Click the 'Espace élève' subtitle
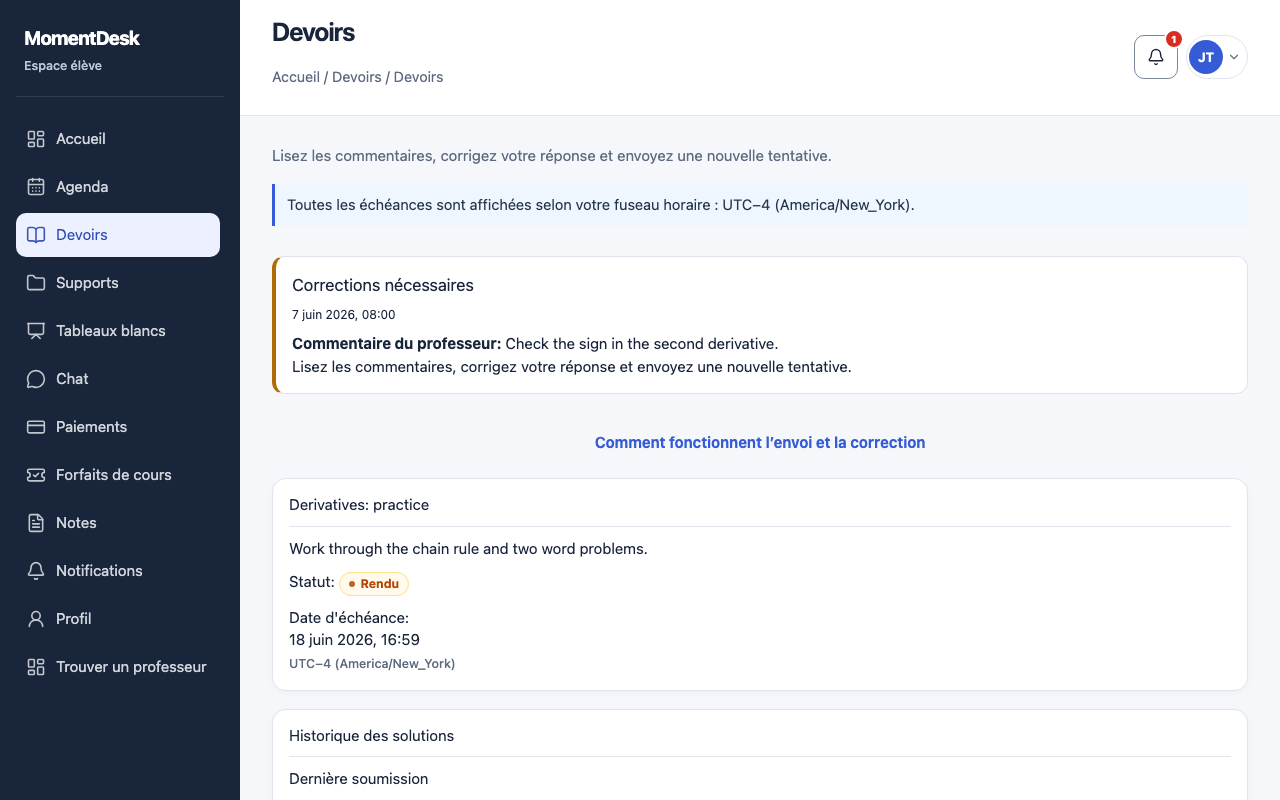 [63, 66]
